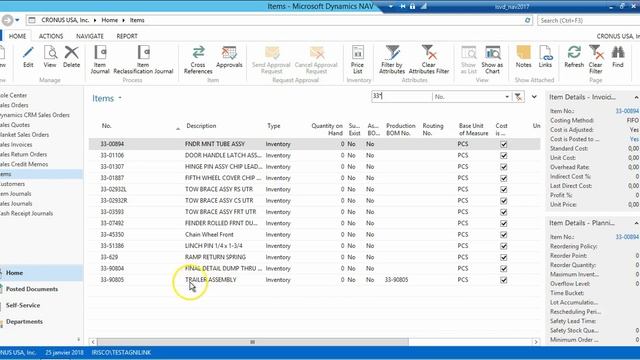Click the scroll right arrow
Image resolution: width=640 pixels, height=360 pixels.
(536, 342)
